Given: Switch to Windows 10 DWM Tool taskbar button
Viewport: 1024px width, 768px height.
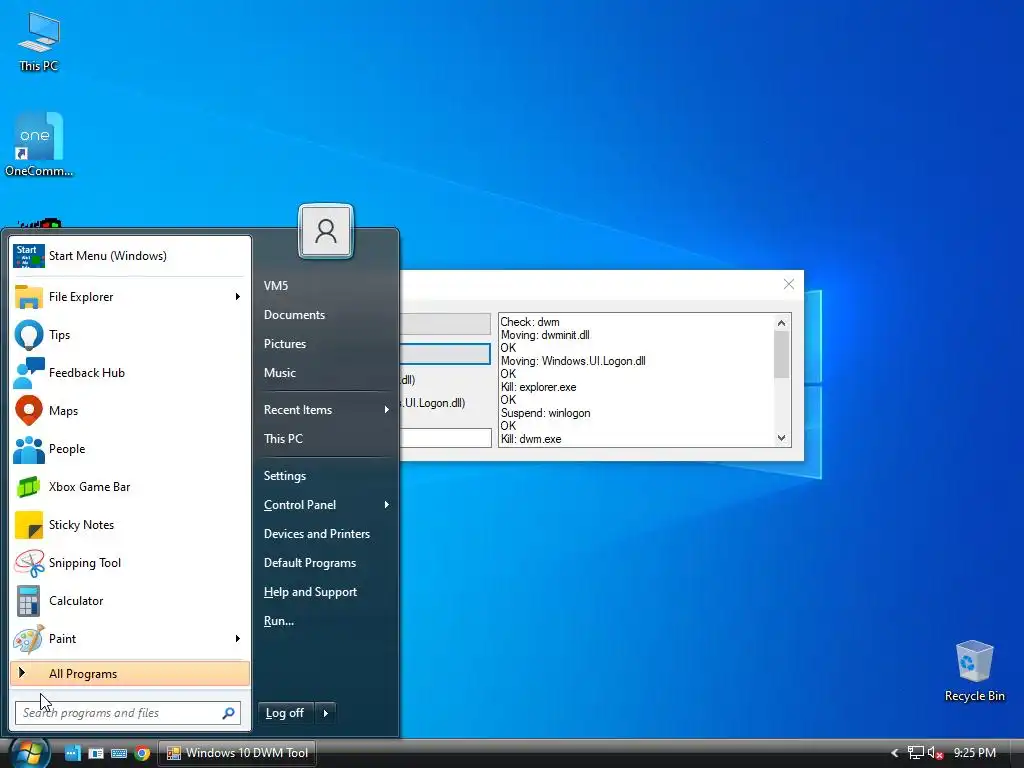Looking at the screenshot, I should [238, 753].
